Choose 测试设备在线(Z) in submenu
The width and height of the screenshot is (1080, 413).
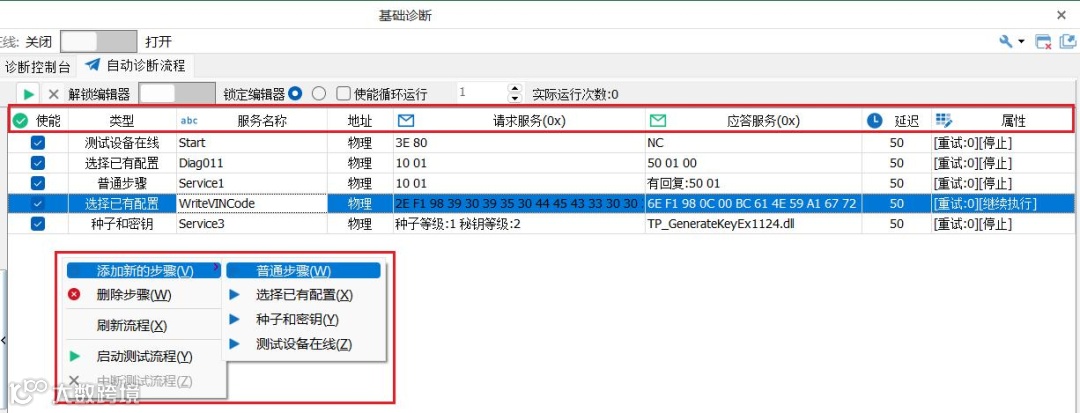tap(303, 343)
